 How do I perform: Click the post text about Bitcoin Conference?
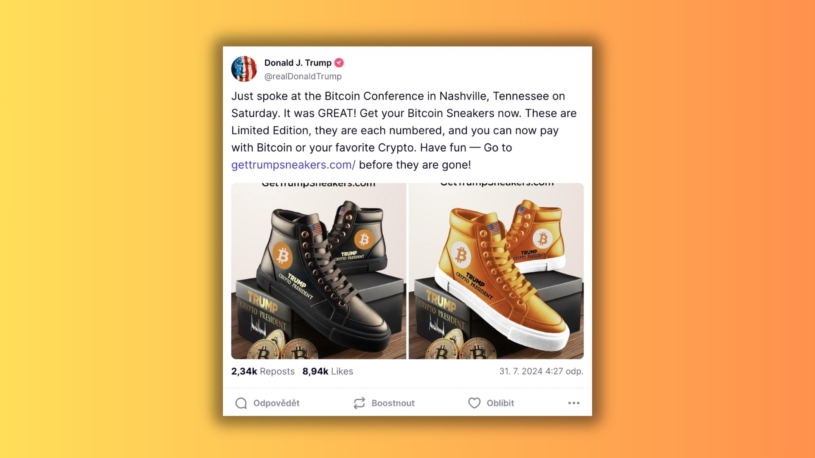(x=404, y=130)
